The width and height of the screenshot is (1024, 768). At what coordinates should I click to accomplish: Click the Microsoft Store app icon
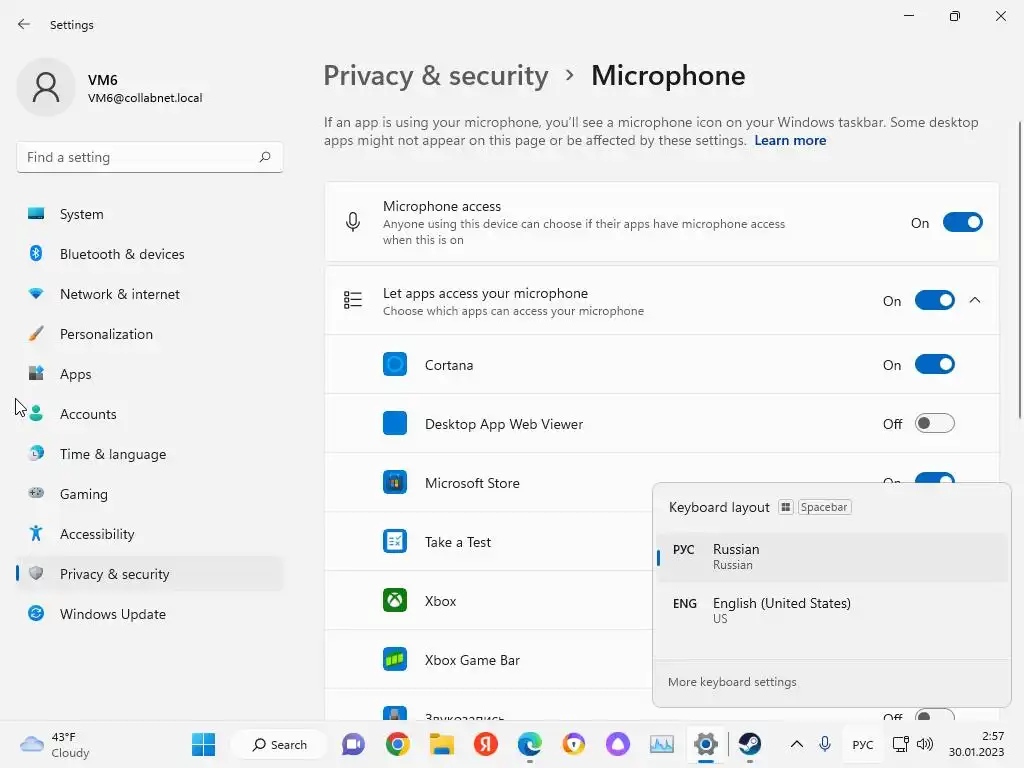coord(394,483)
